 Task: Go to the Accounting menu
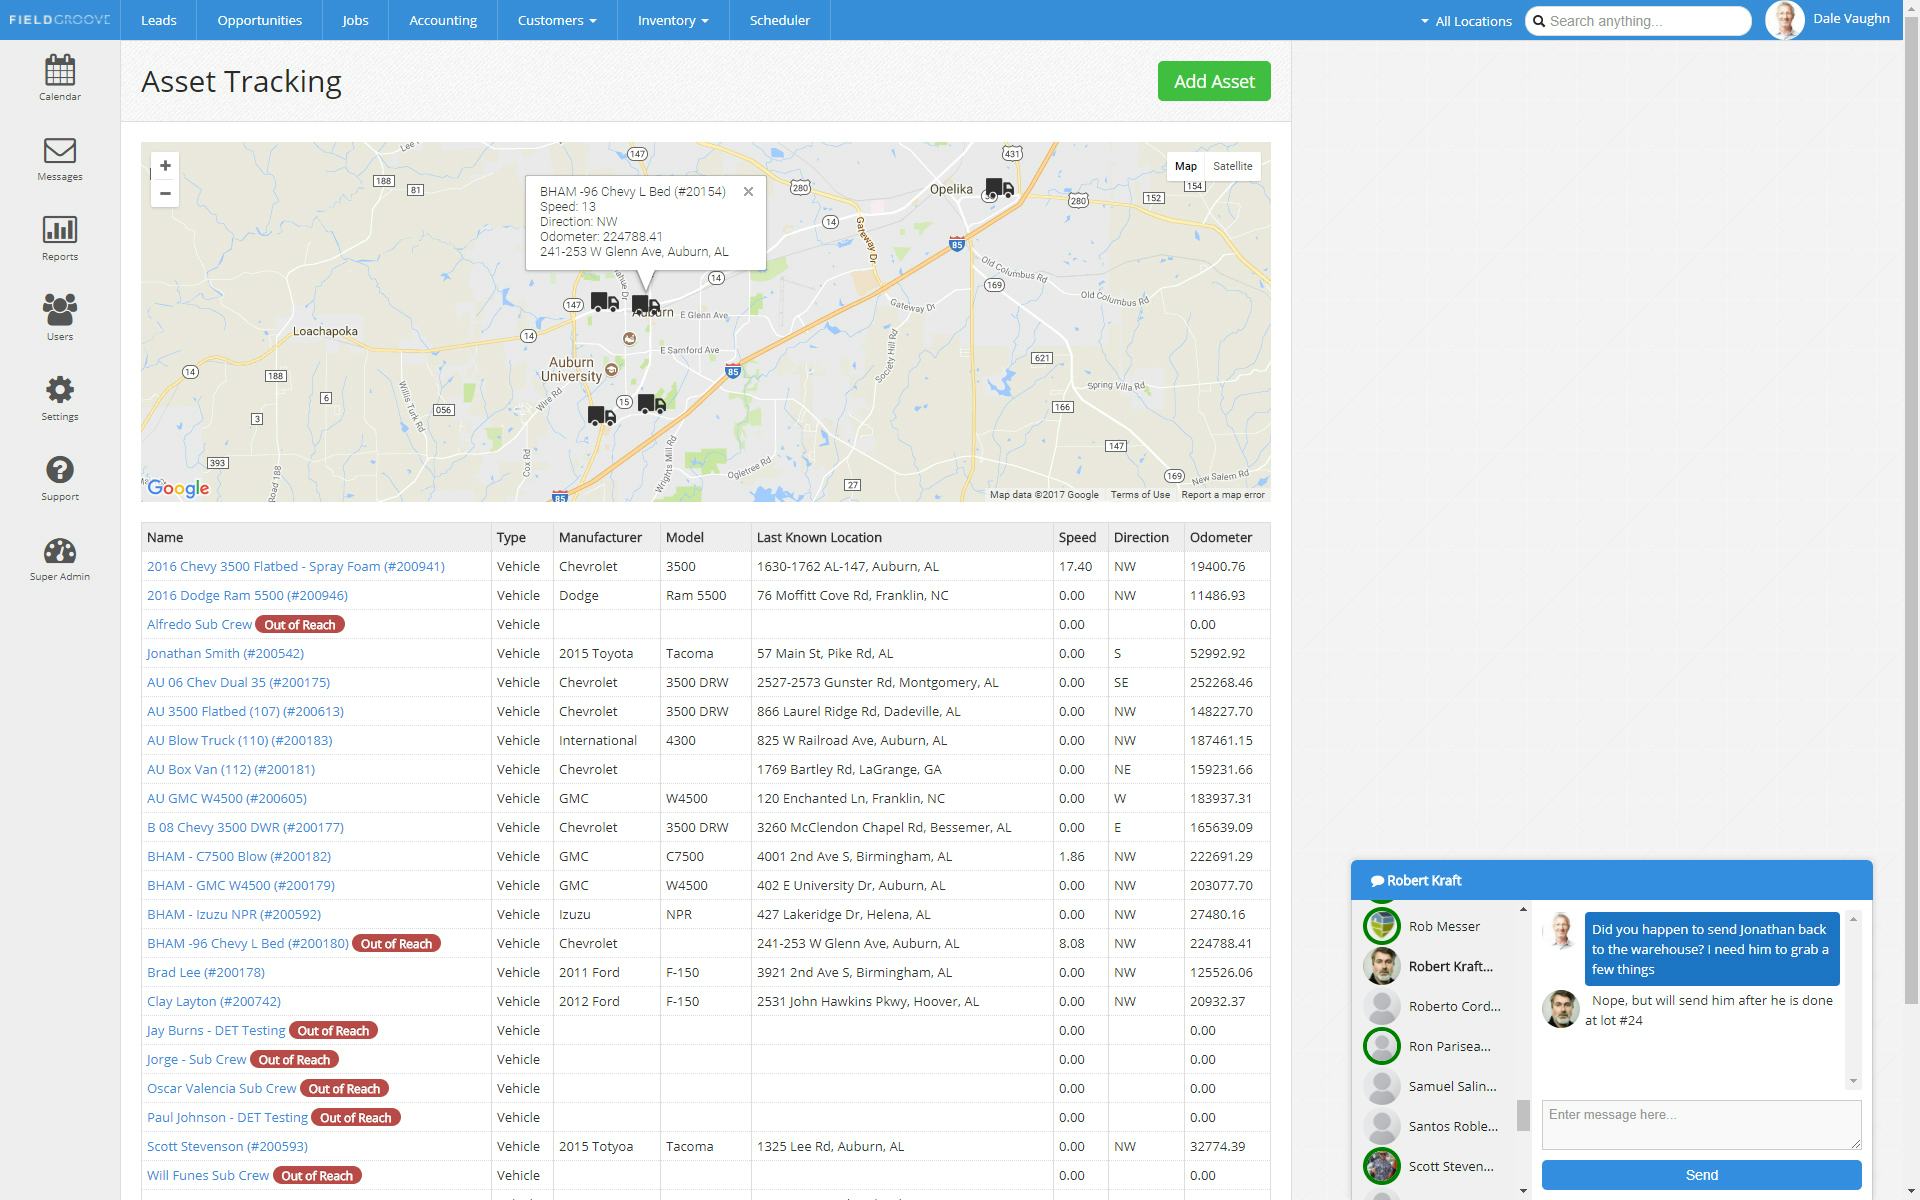click(x=442, y=20)
